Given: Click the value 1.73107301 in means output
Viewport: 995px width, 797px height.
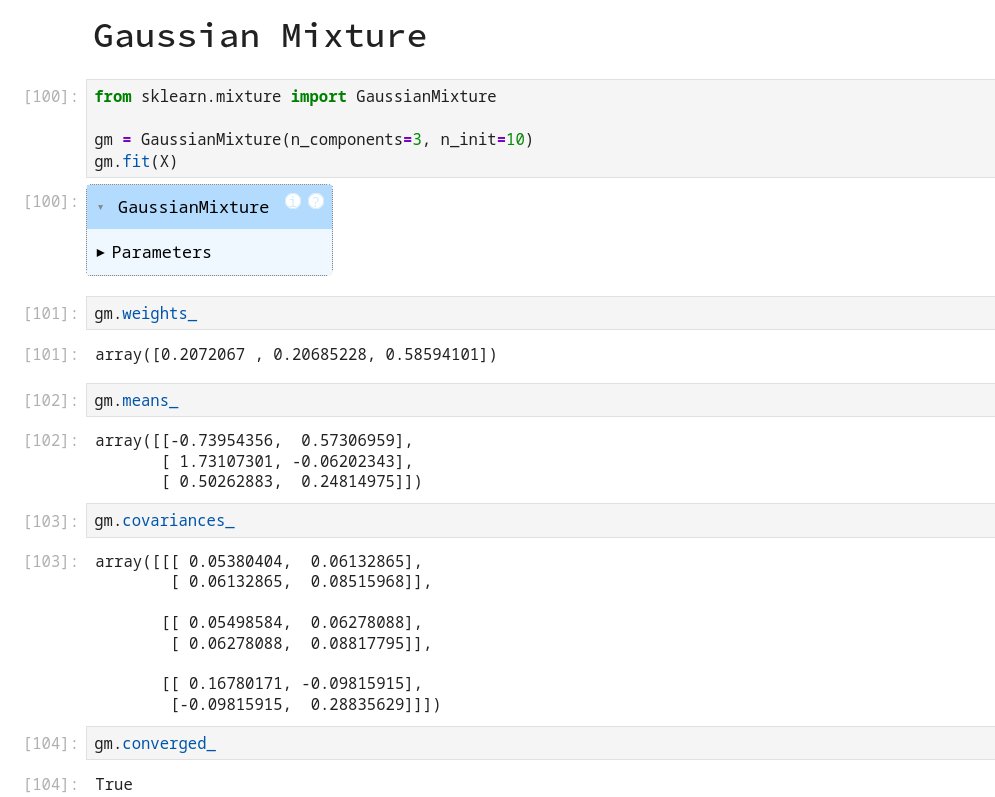Looking at the screenshot, I should [226, 461].
